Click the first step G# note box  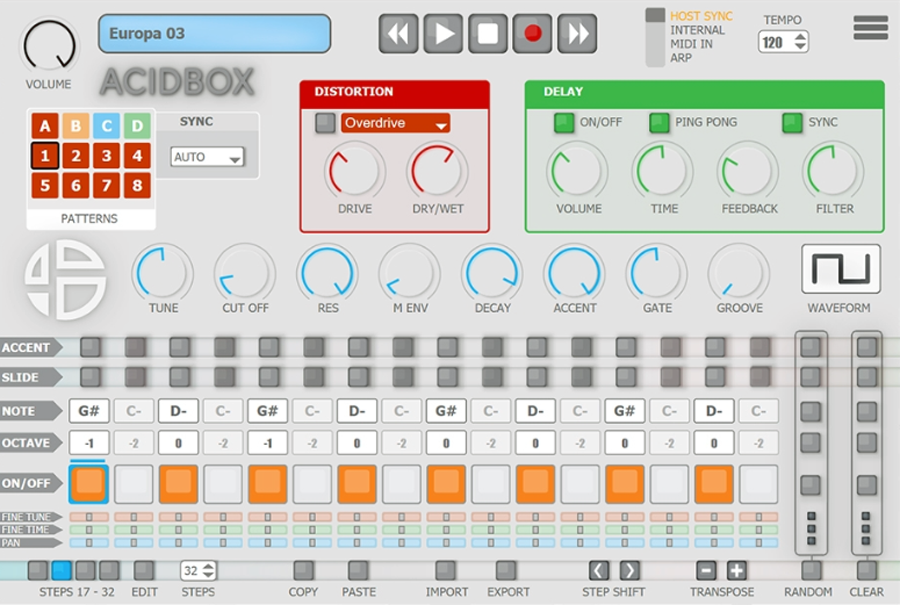click(x=89, y=411)
